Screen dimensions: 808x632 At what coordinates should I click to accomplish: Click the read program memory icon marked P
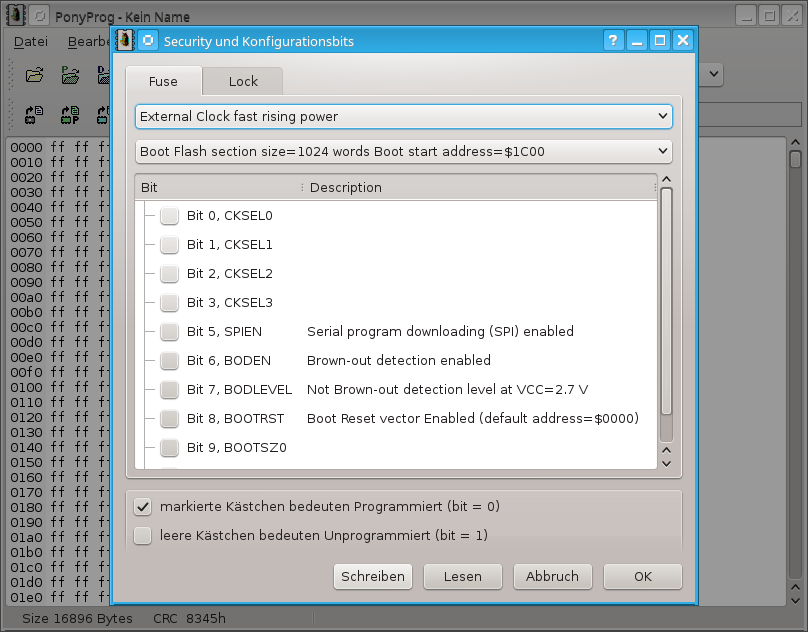pos(70,114)
